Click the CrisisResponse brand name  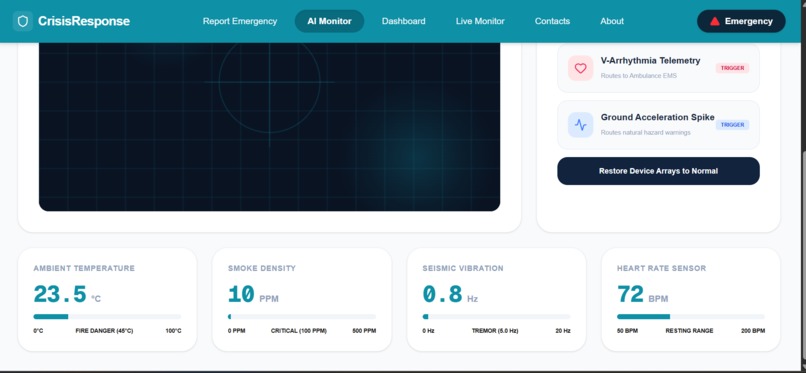(84, 21)
